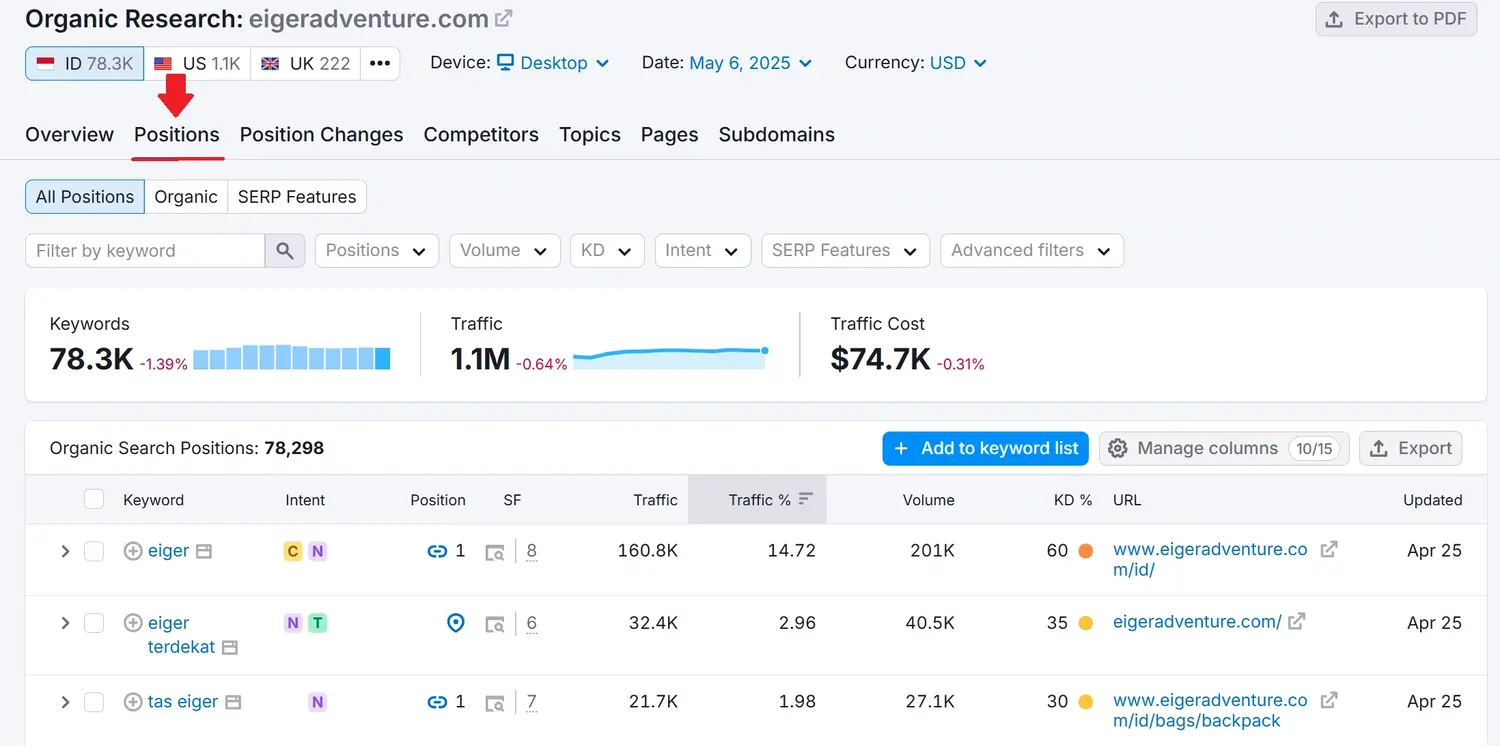Click the table Export button
Image resolution: width=1500 pixels, height=747 pixels.
1411,448
